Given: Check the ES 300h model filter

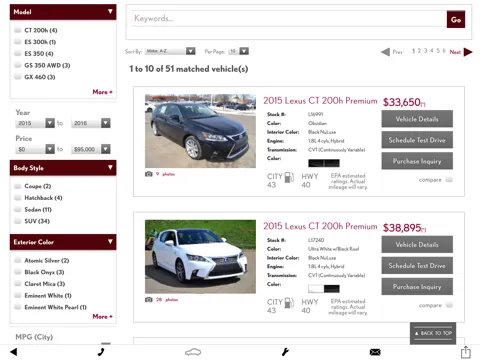Looking at the screenshot, I should 18,42.
